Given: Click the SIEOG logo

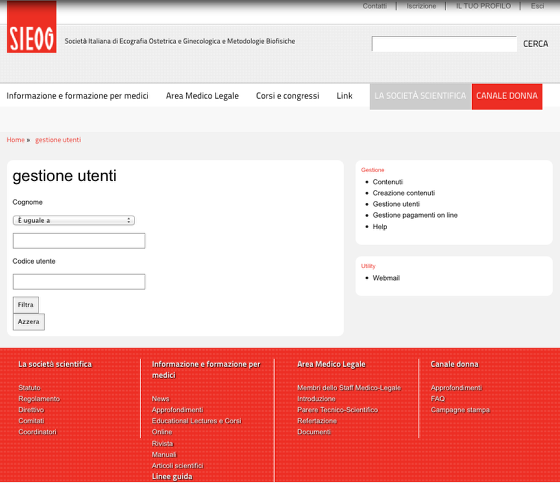Looking at the screenshot, I should [32, 27].
